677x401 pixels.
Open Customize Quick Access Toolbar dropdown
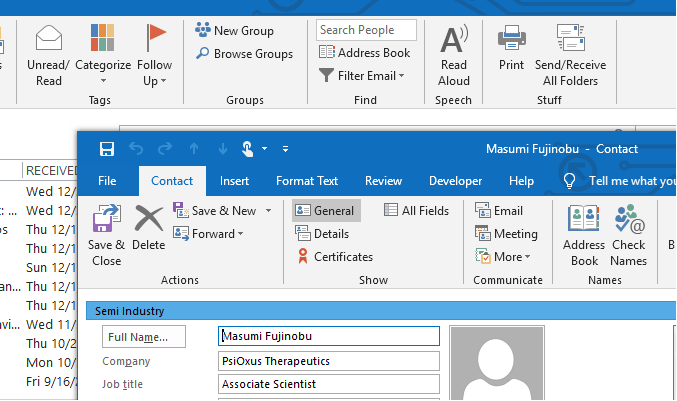[x=285, y=149]
